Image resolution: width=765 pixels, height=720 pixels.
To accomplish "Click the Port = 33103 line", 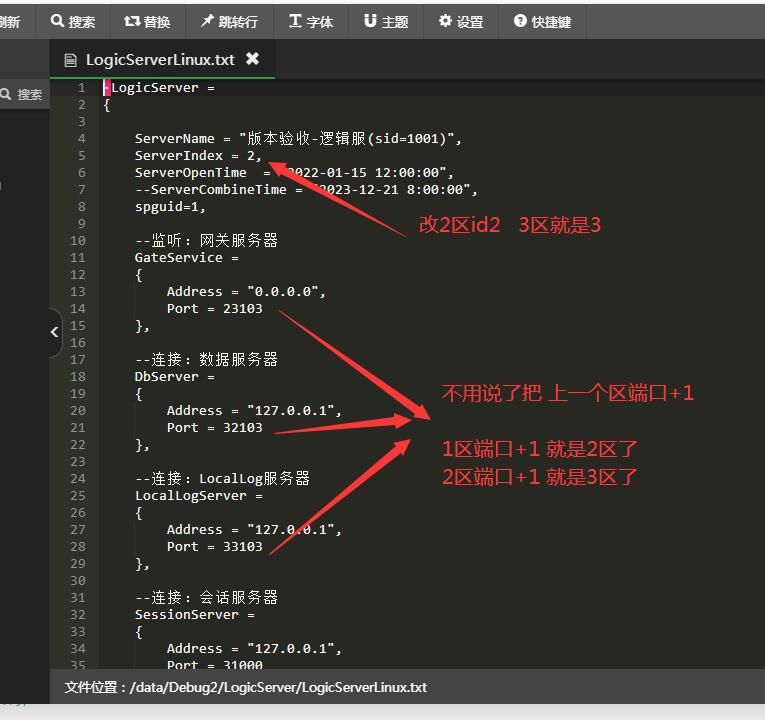I will 214,546.
